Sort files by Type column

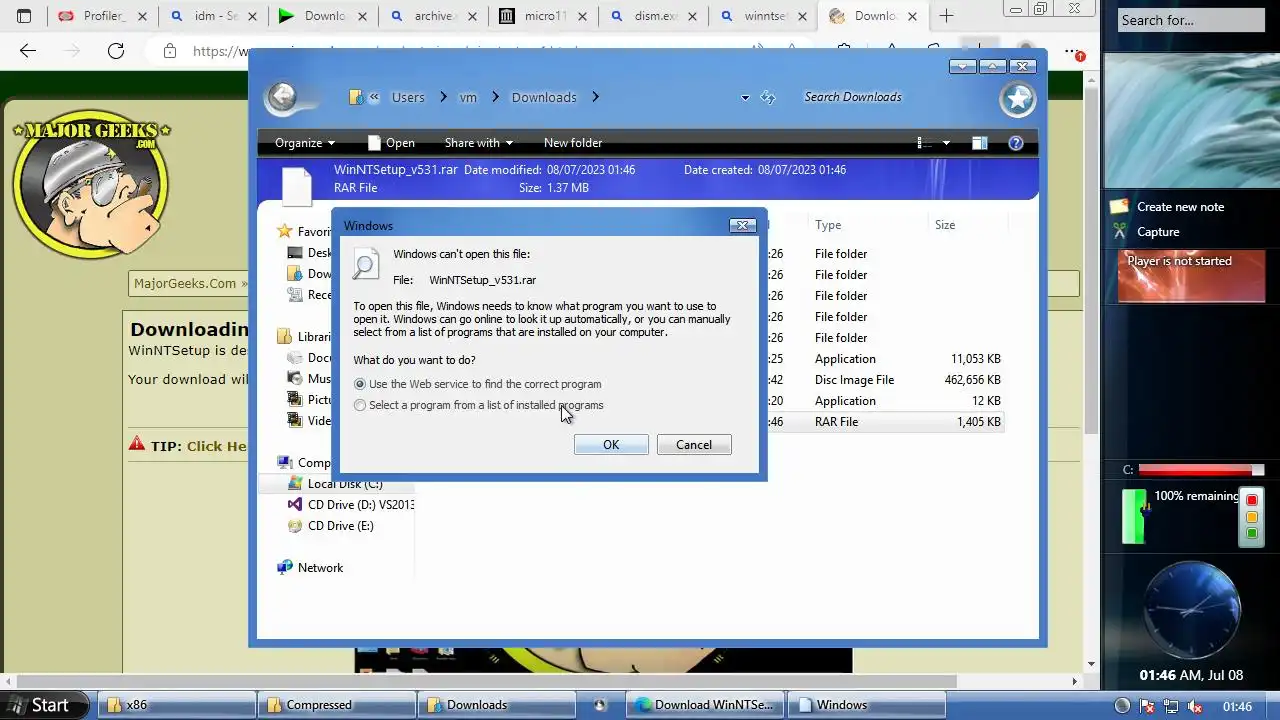click(828, 225)
